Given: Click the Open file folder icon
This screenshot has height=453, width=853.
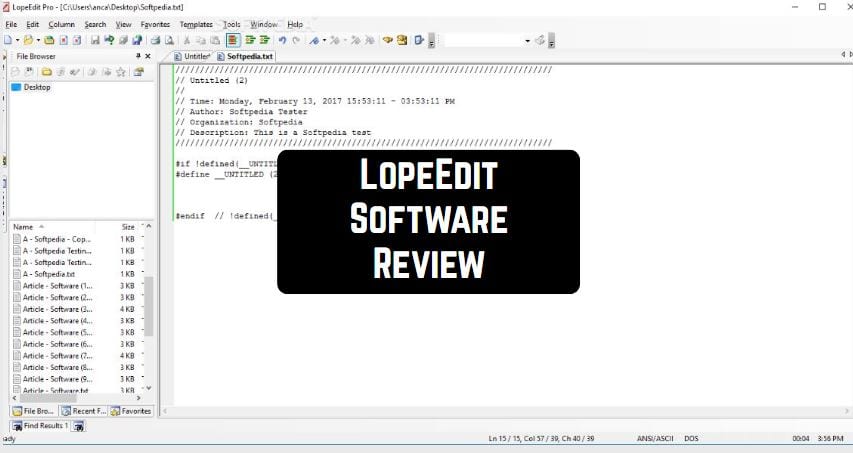Looking at the screenshot, I should (x=28, y=40).
